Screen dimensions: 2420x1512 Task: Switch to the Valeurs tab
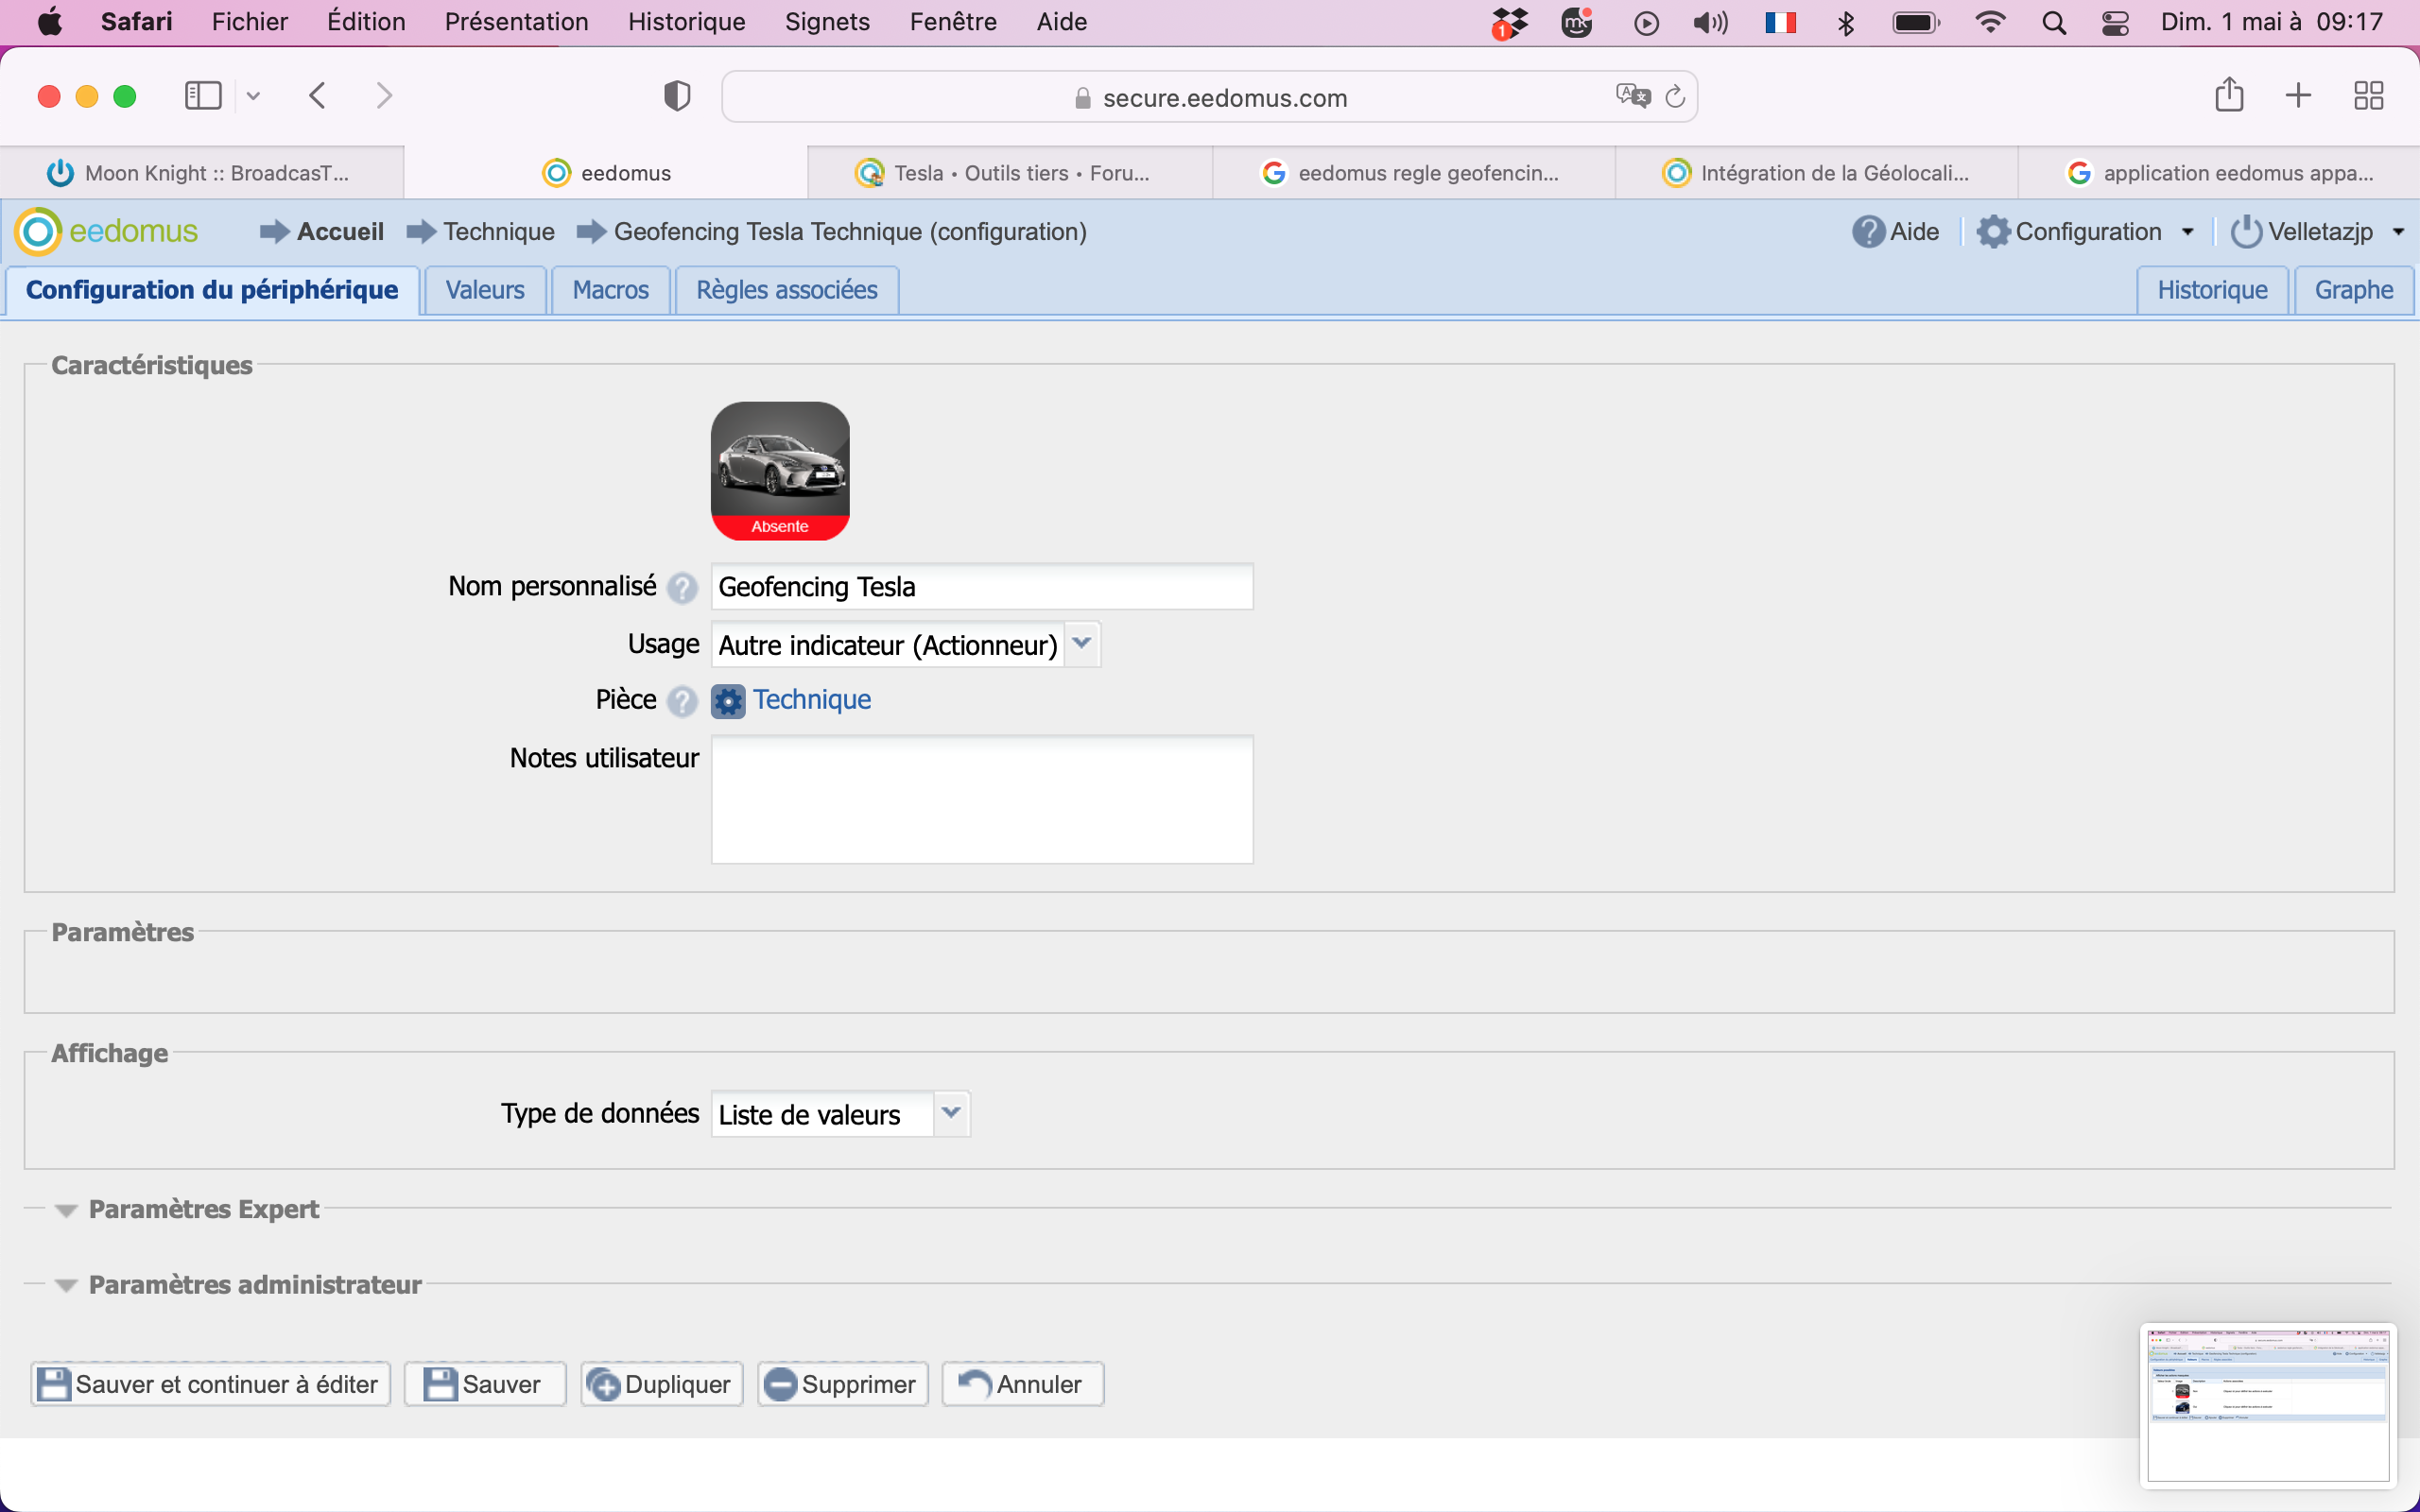(x=485, y=290)
